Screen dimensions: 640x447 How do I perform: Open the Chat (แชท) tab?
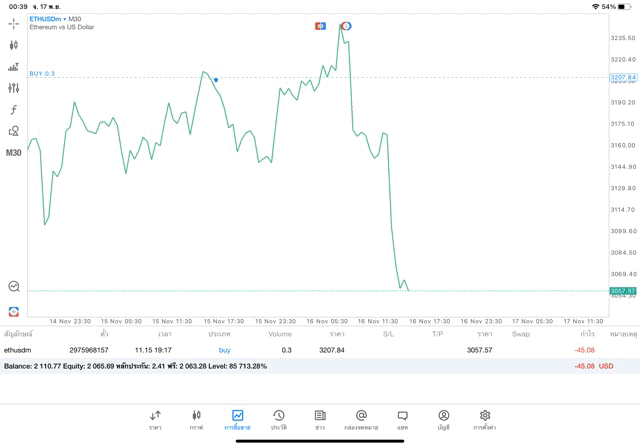[x=402, y=419]
